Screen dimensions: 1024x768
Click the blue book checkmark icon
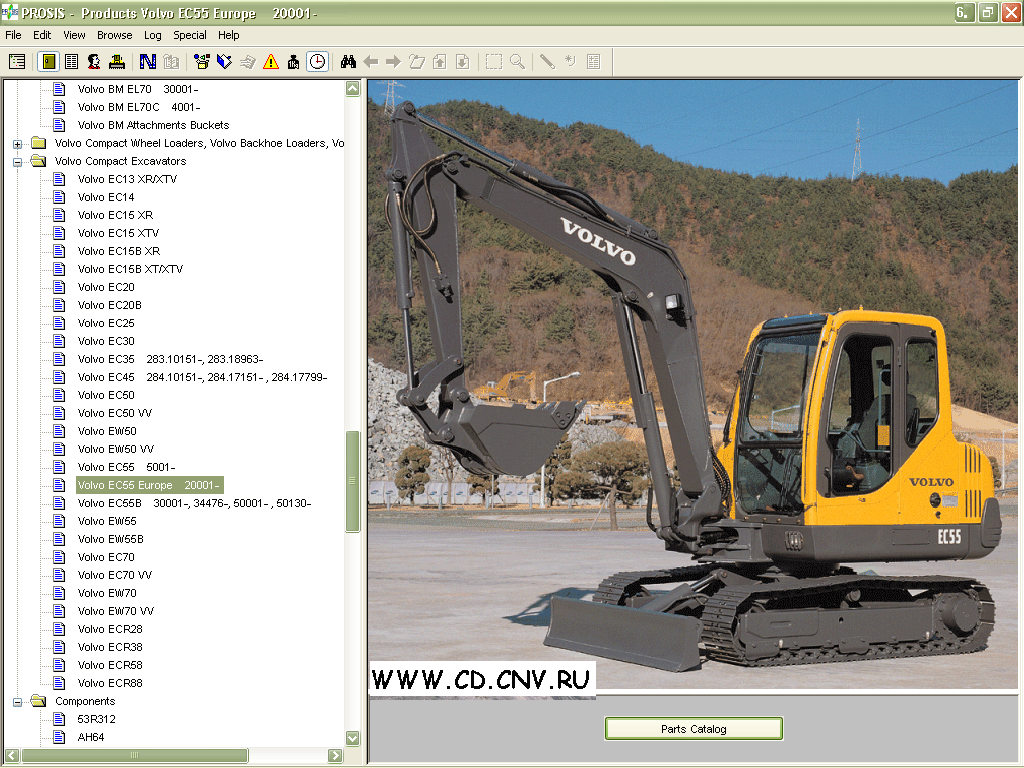point(225,62)
